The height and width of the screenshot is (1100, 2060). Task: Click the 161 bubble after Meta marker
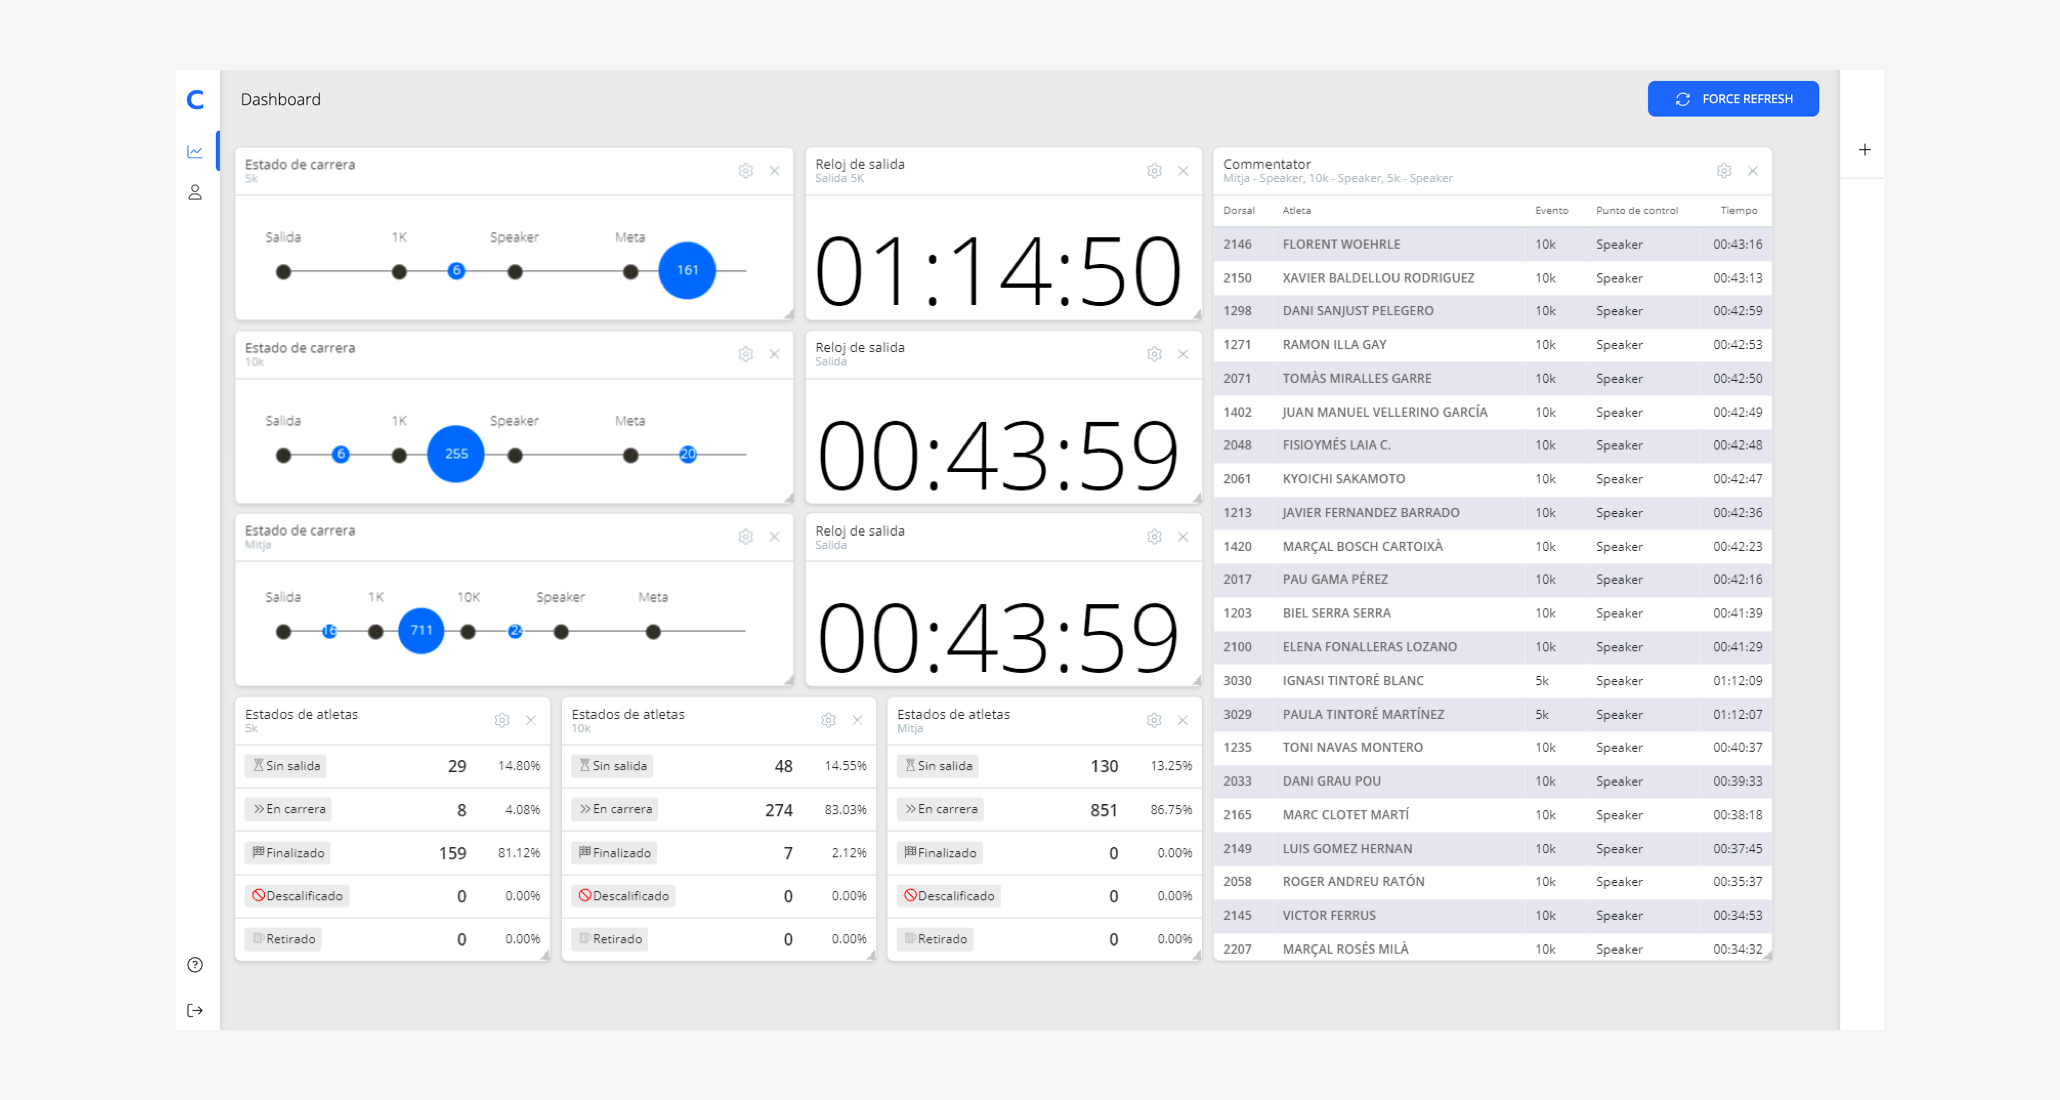click(687, 270)
